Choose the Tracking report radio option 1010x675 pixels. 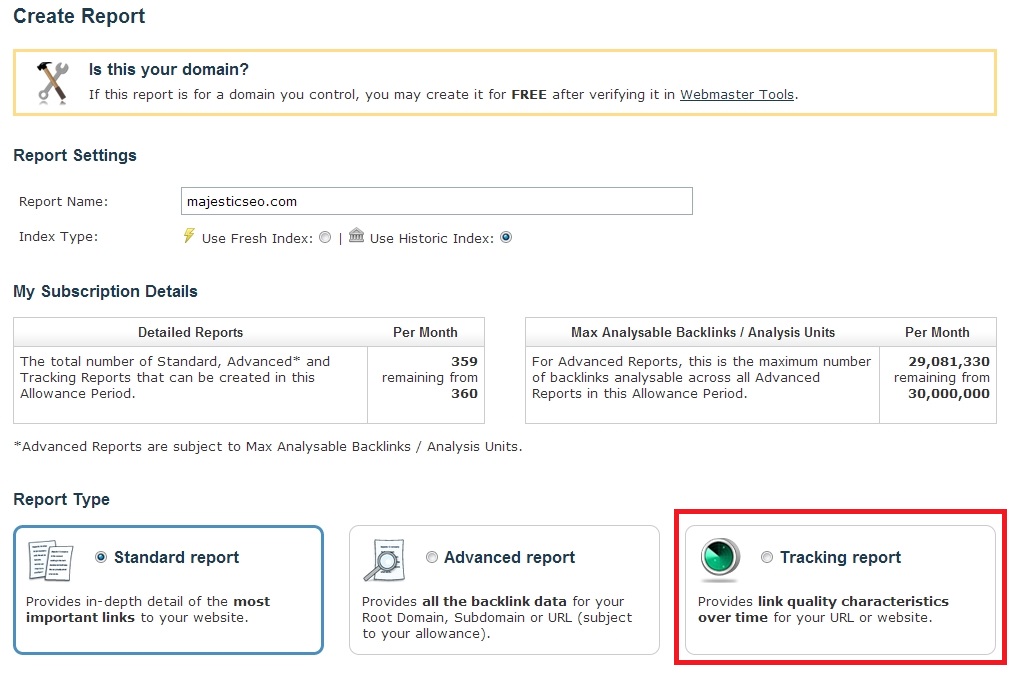tap(767, 557)
